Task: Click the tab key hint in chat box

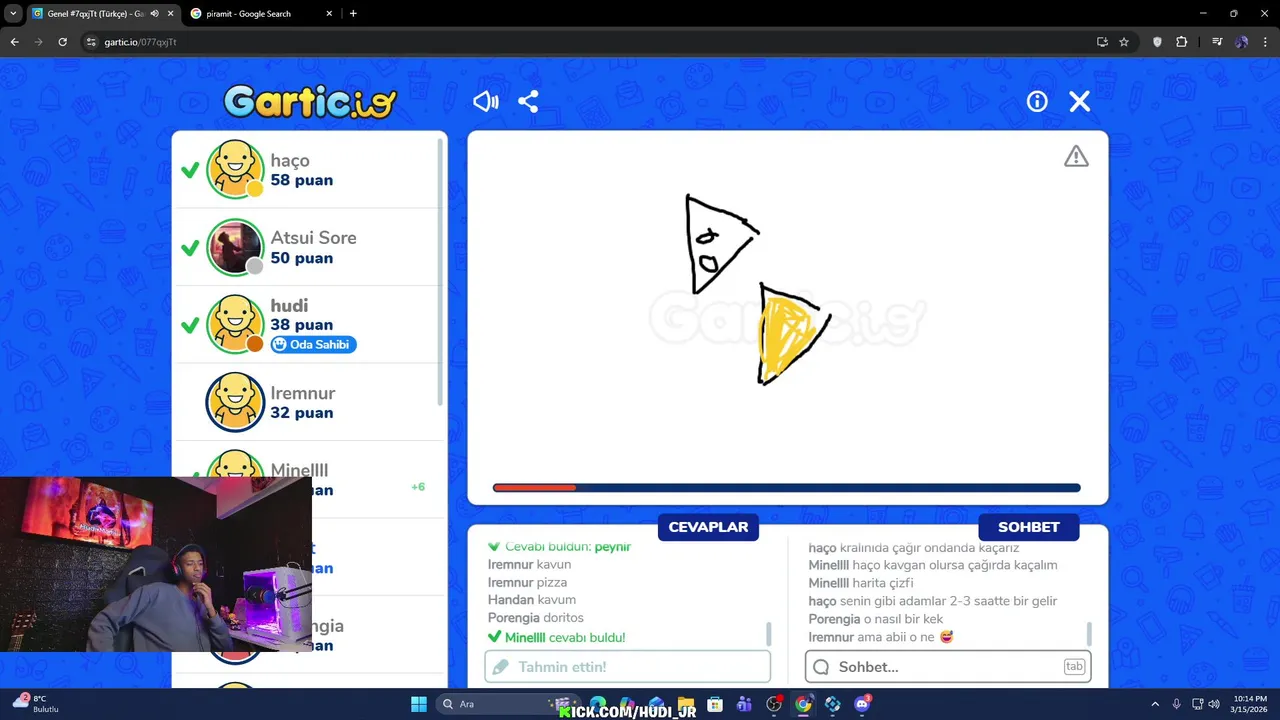Action: tap(1074, 667)
